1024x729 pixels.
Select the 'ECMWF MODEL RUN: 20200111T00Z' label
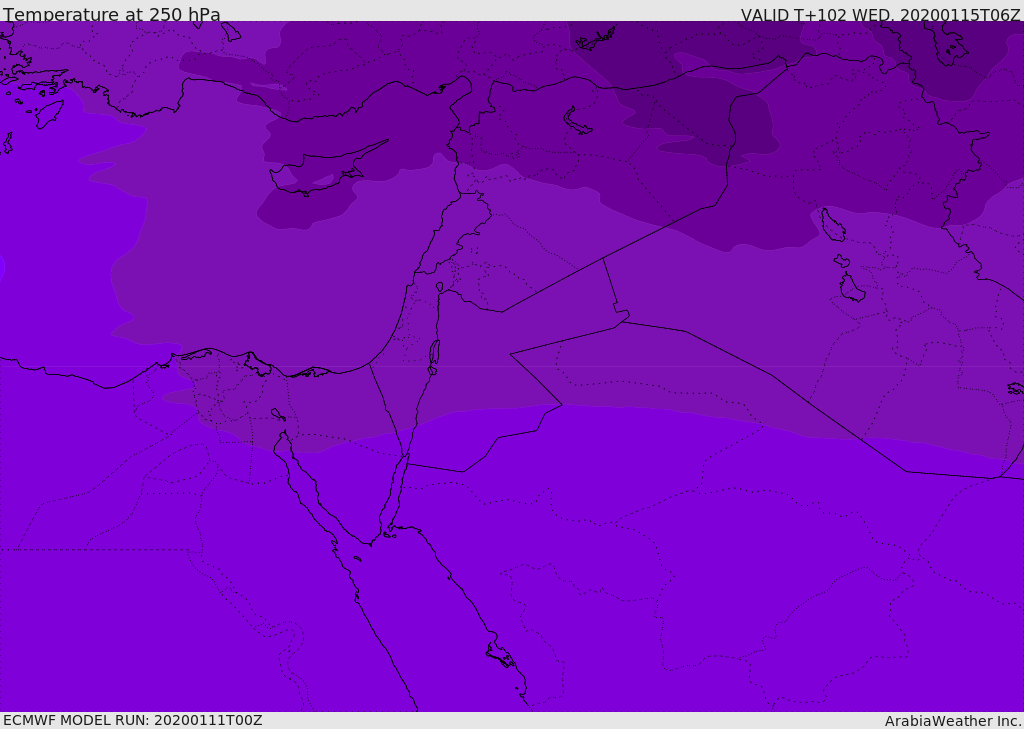tap(133, 720)
